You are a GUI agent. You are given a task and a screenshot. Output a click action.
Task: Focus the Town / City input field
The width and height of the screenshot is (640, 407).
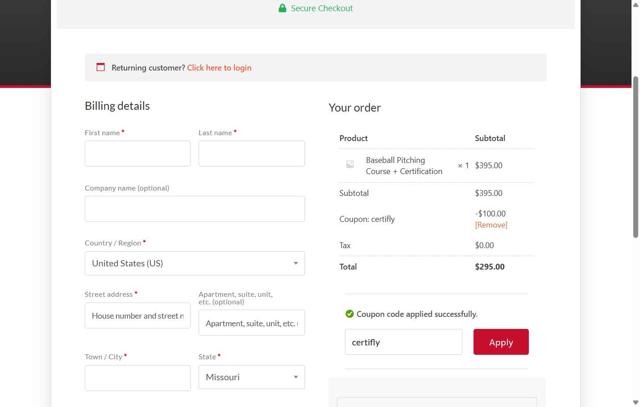pyautogui.click(x=138, y=378)
